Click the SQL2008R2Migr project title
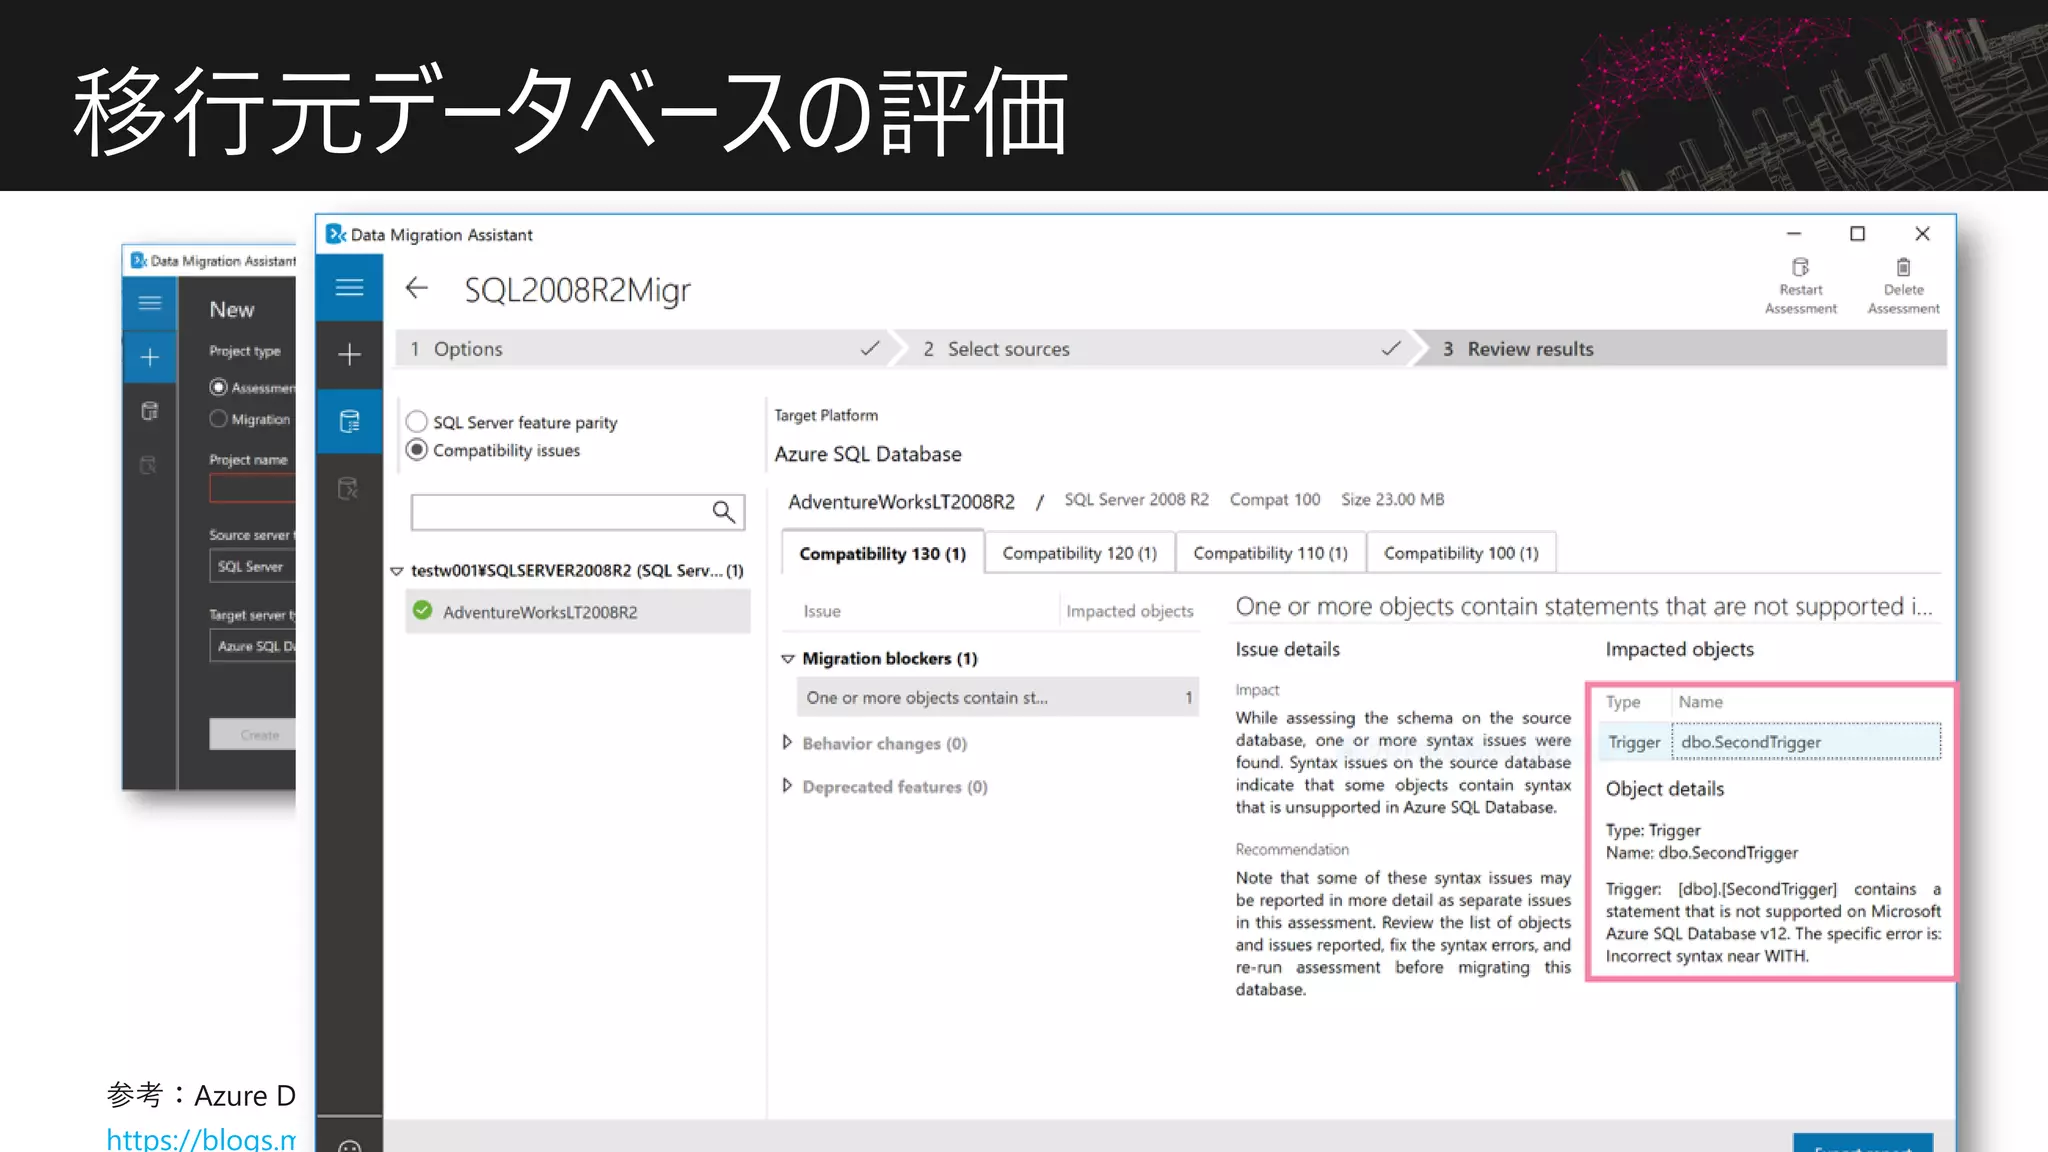The width and height of the screenshot is (2048, 1152). click(x=577, y=290)
